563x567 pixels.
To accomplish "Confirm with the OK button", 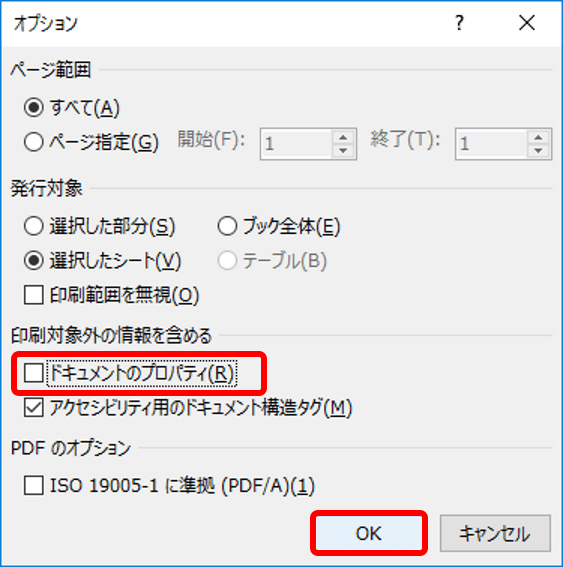I will [x=369, y=533].
